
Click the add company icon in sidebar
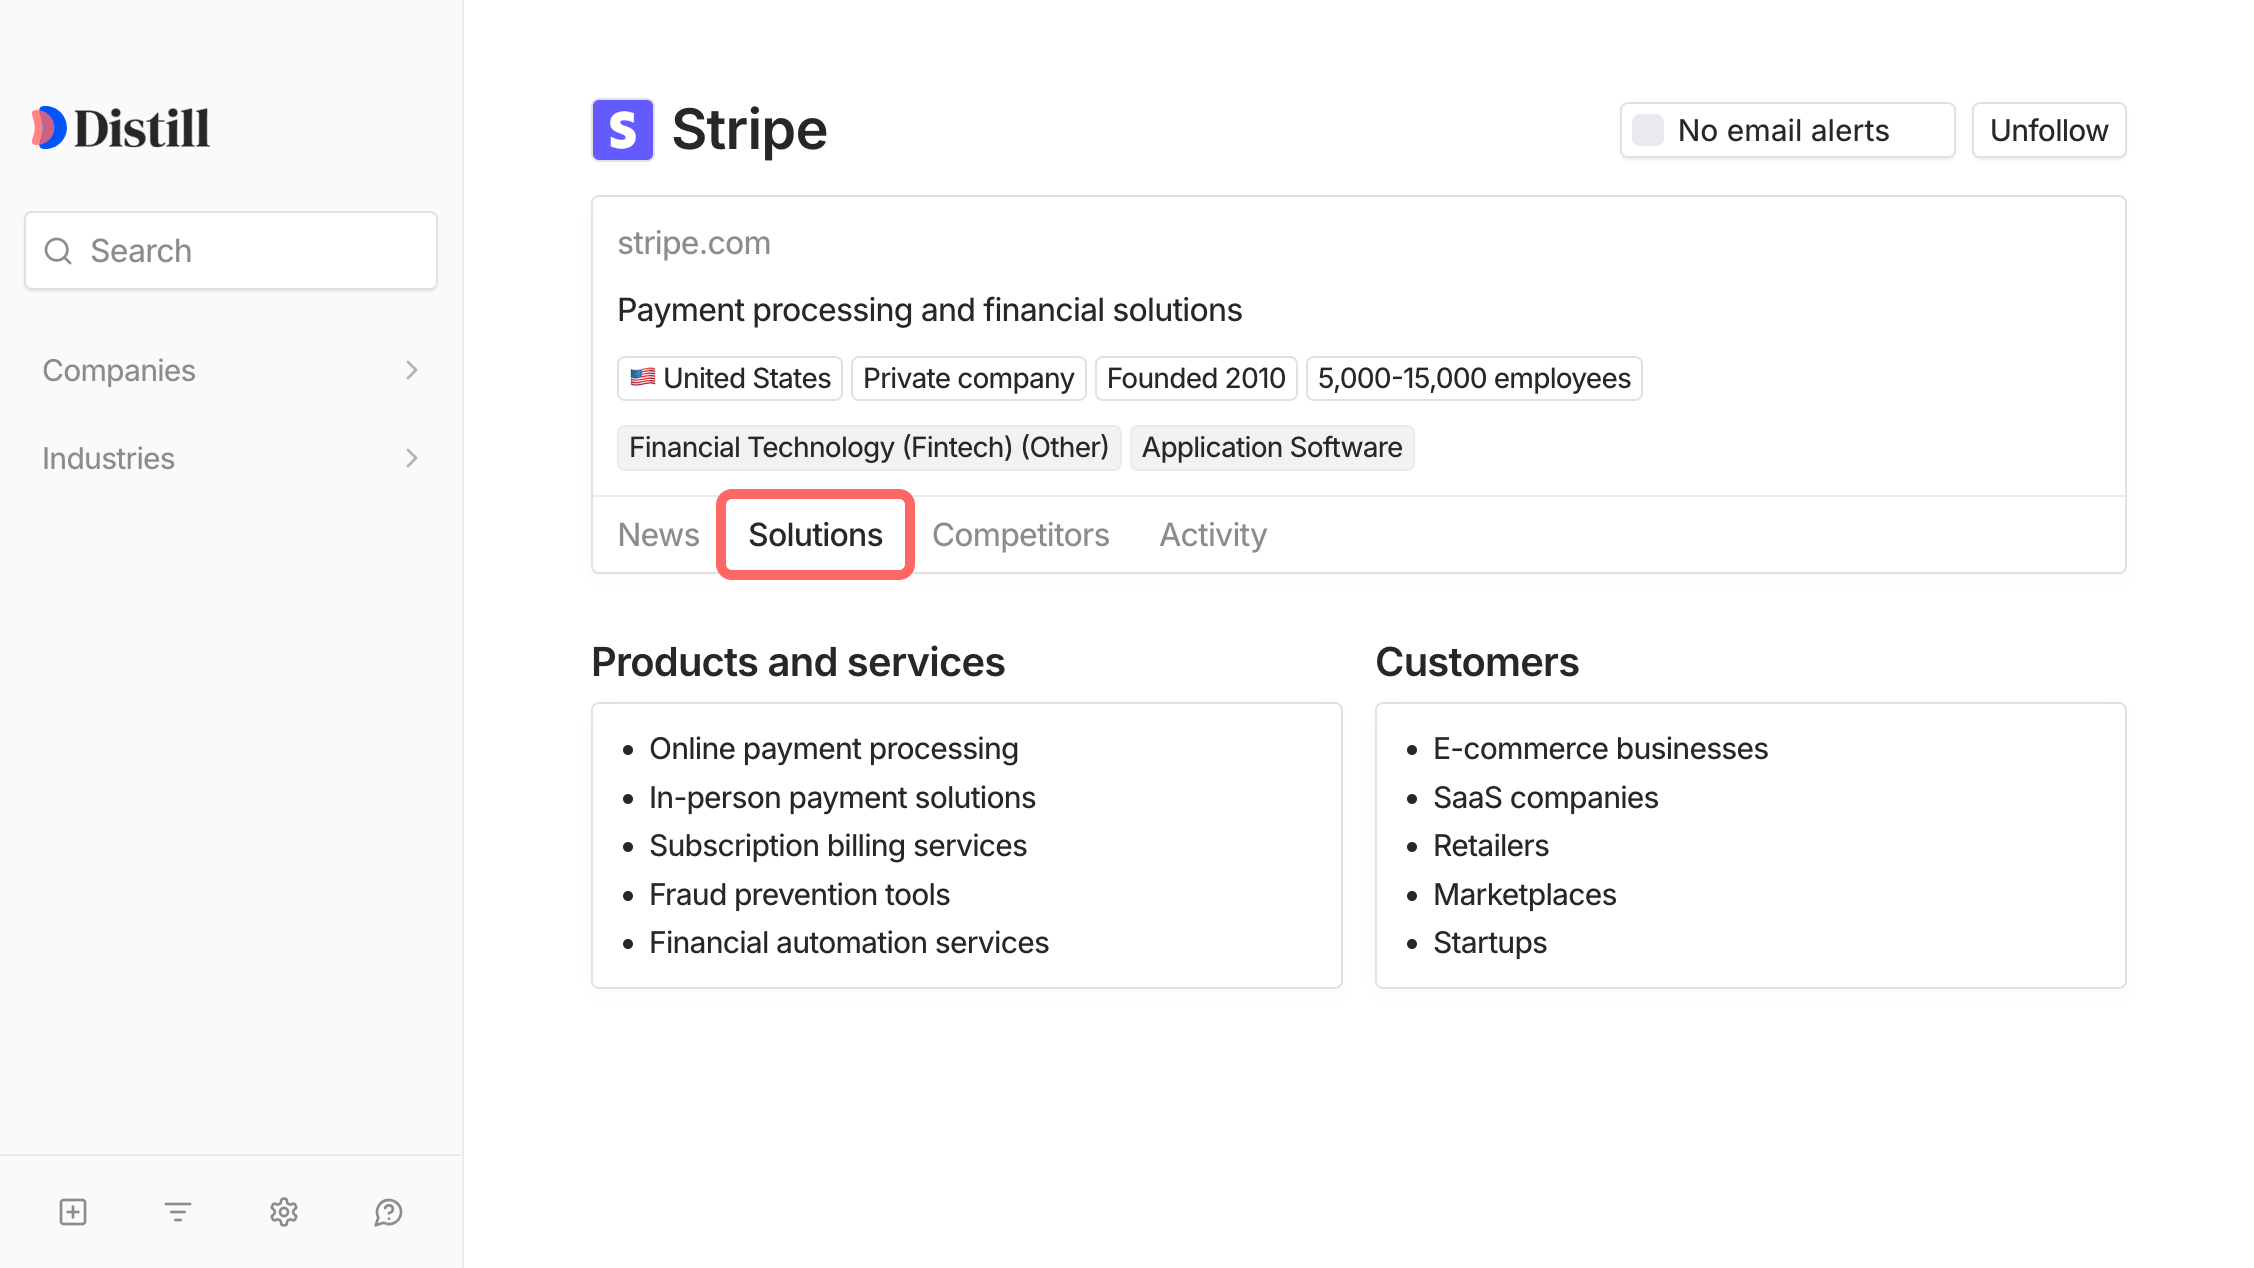[72, 1212]
